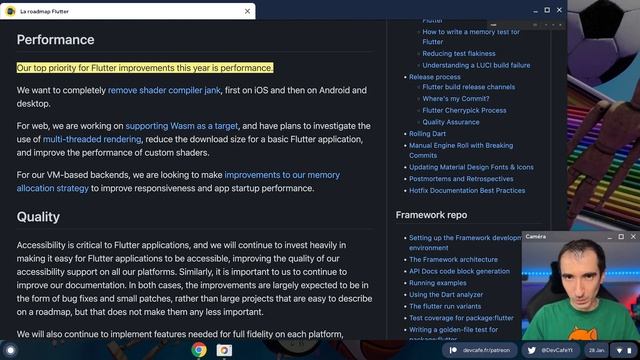Open the Chrome browser in the shelf
This screenshot has height=360, width=640.
click(x=199, y=350)
